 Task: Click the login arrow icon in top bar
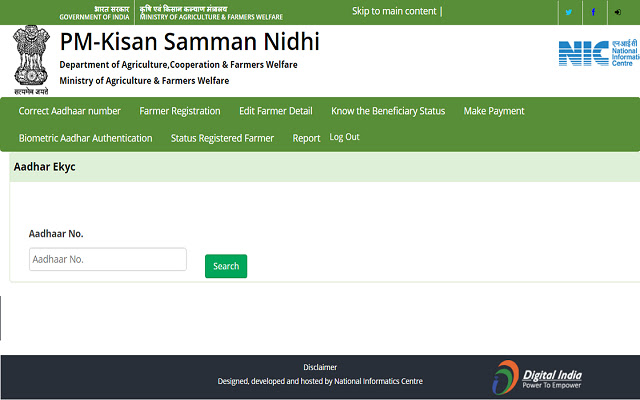click(618, 12)
